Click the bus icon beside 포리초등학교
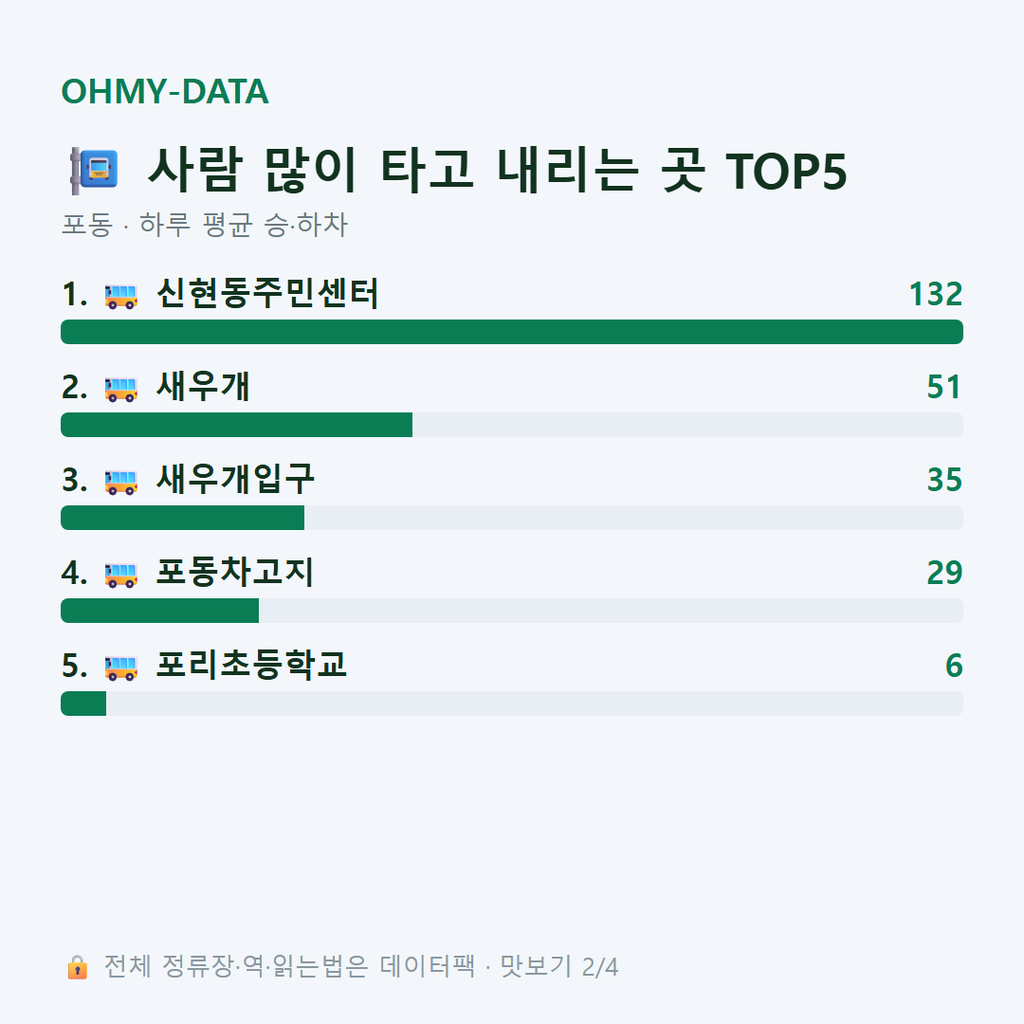Image resolution: width=1024 pixels, height=1024 pixels. tap(121, 667)
